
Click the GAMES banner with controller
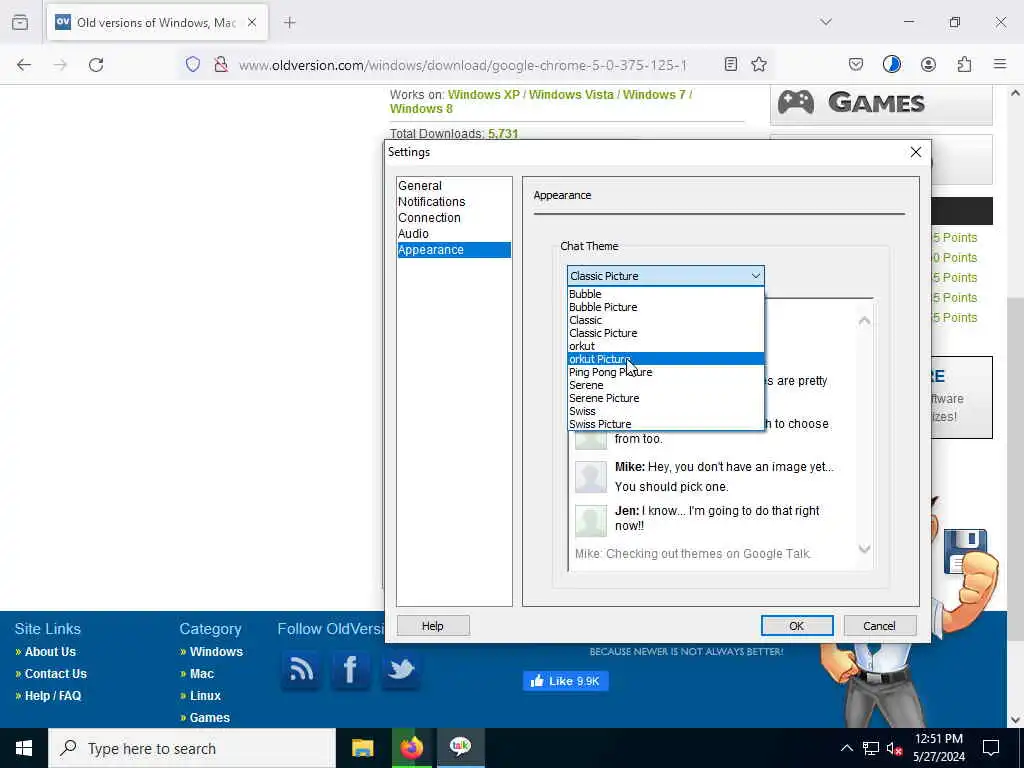[881, 103]
